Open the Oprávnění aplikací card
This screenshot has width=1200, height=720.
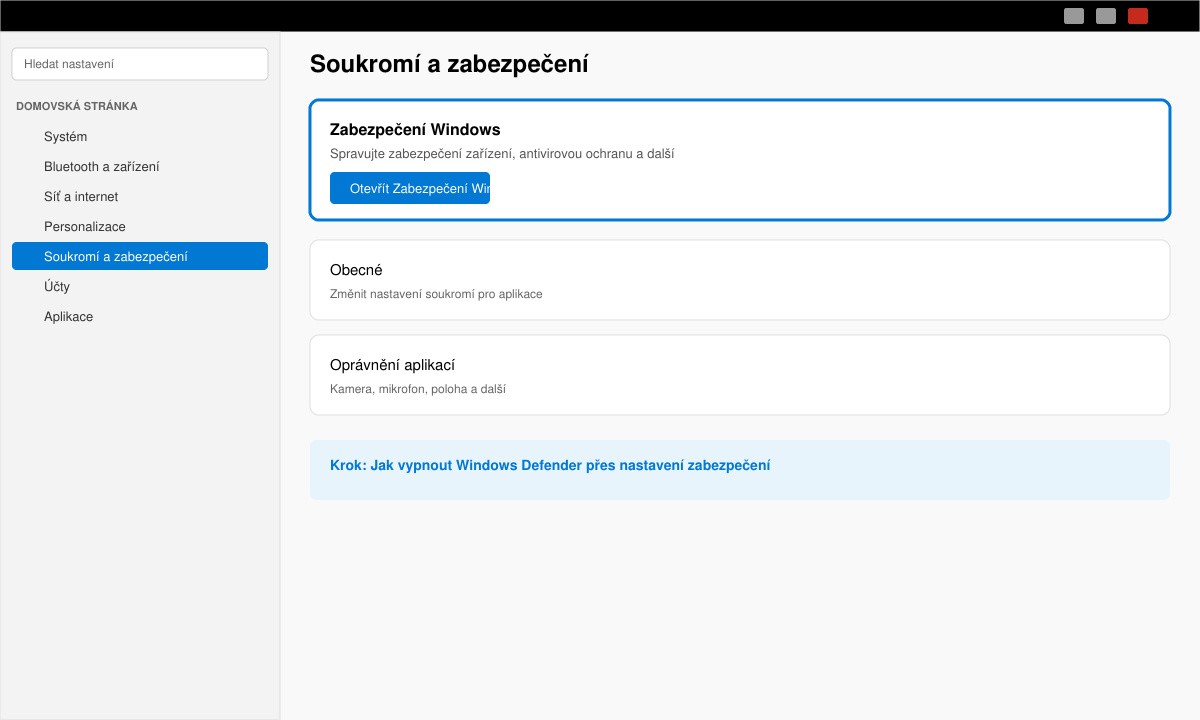click(x=740, y=375)
